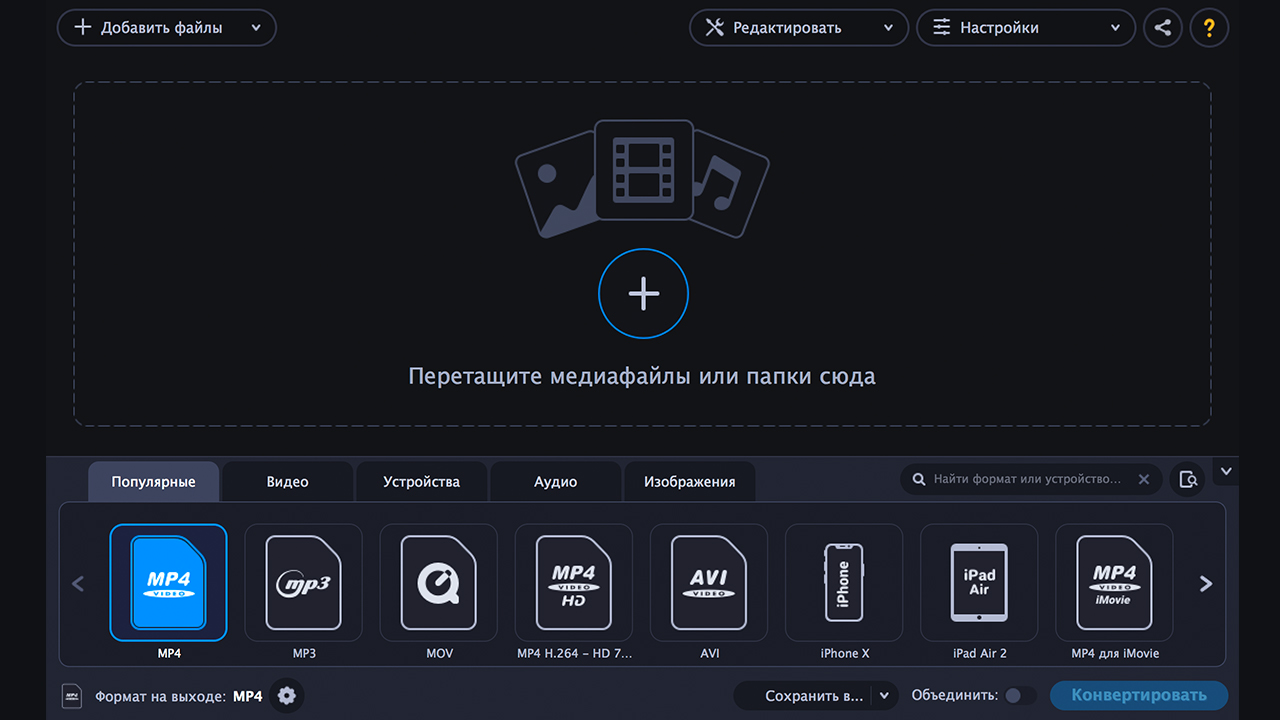Pick the MOV QuickTime format preset
Viewport: 1280px width, 720px height.
point(438,583)
